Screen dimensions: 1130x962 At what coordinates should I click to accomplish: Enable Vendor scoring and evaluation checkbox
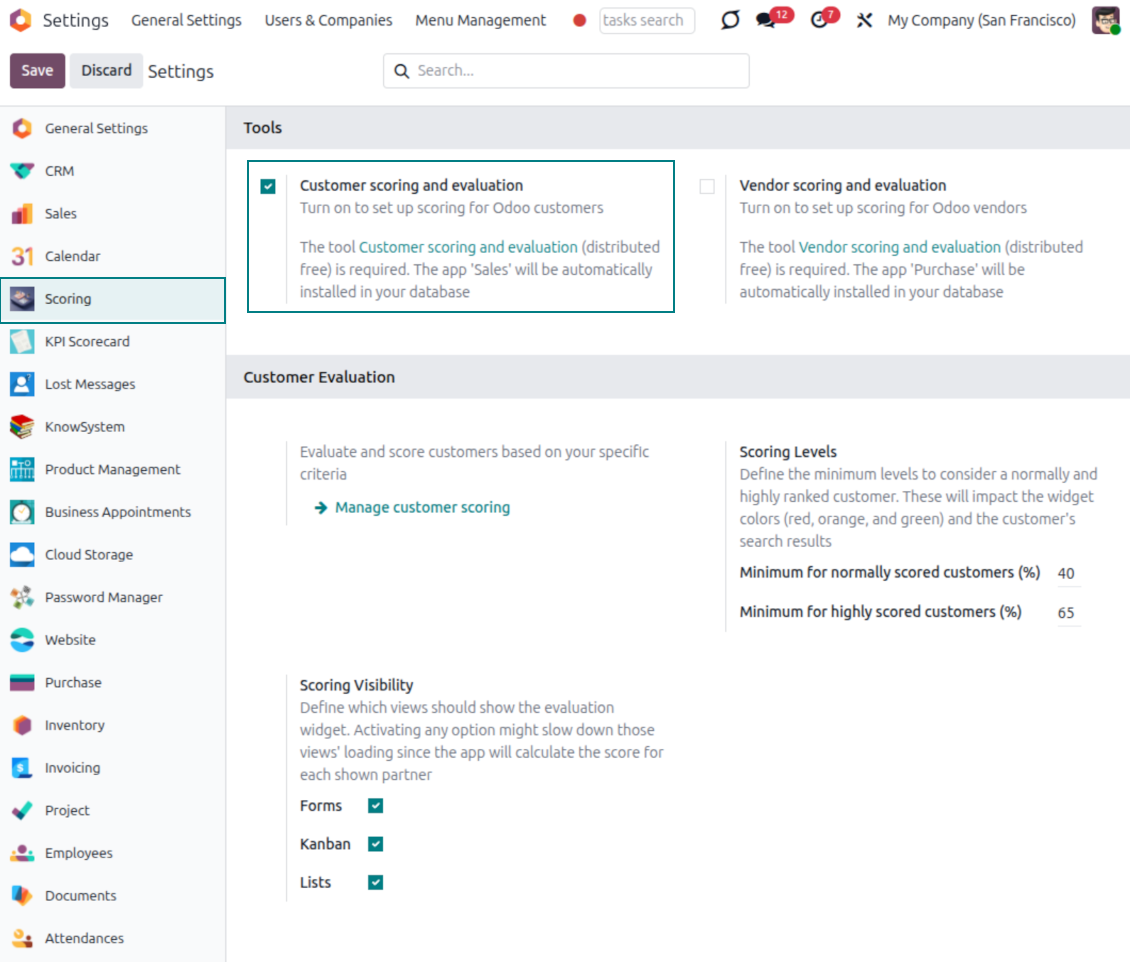[x=707, y=186]
